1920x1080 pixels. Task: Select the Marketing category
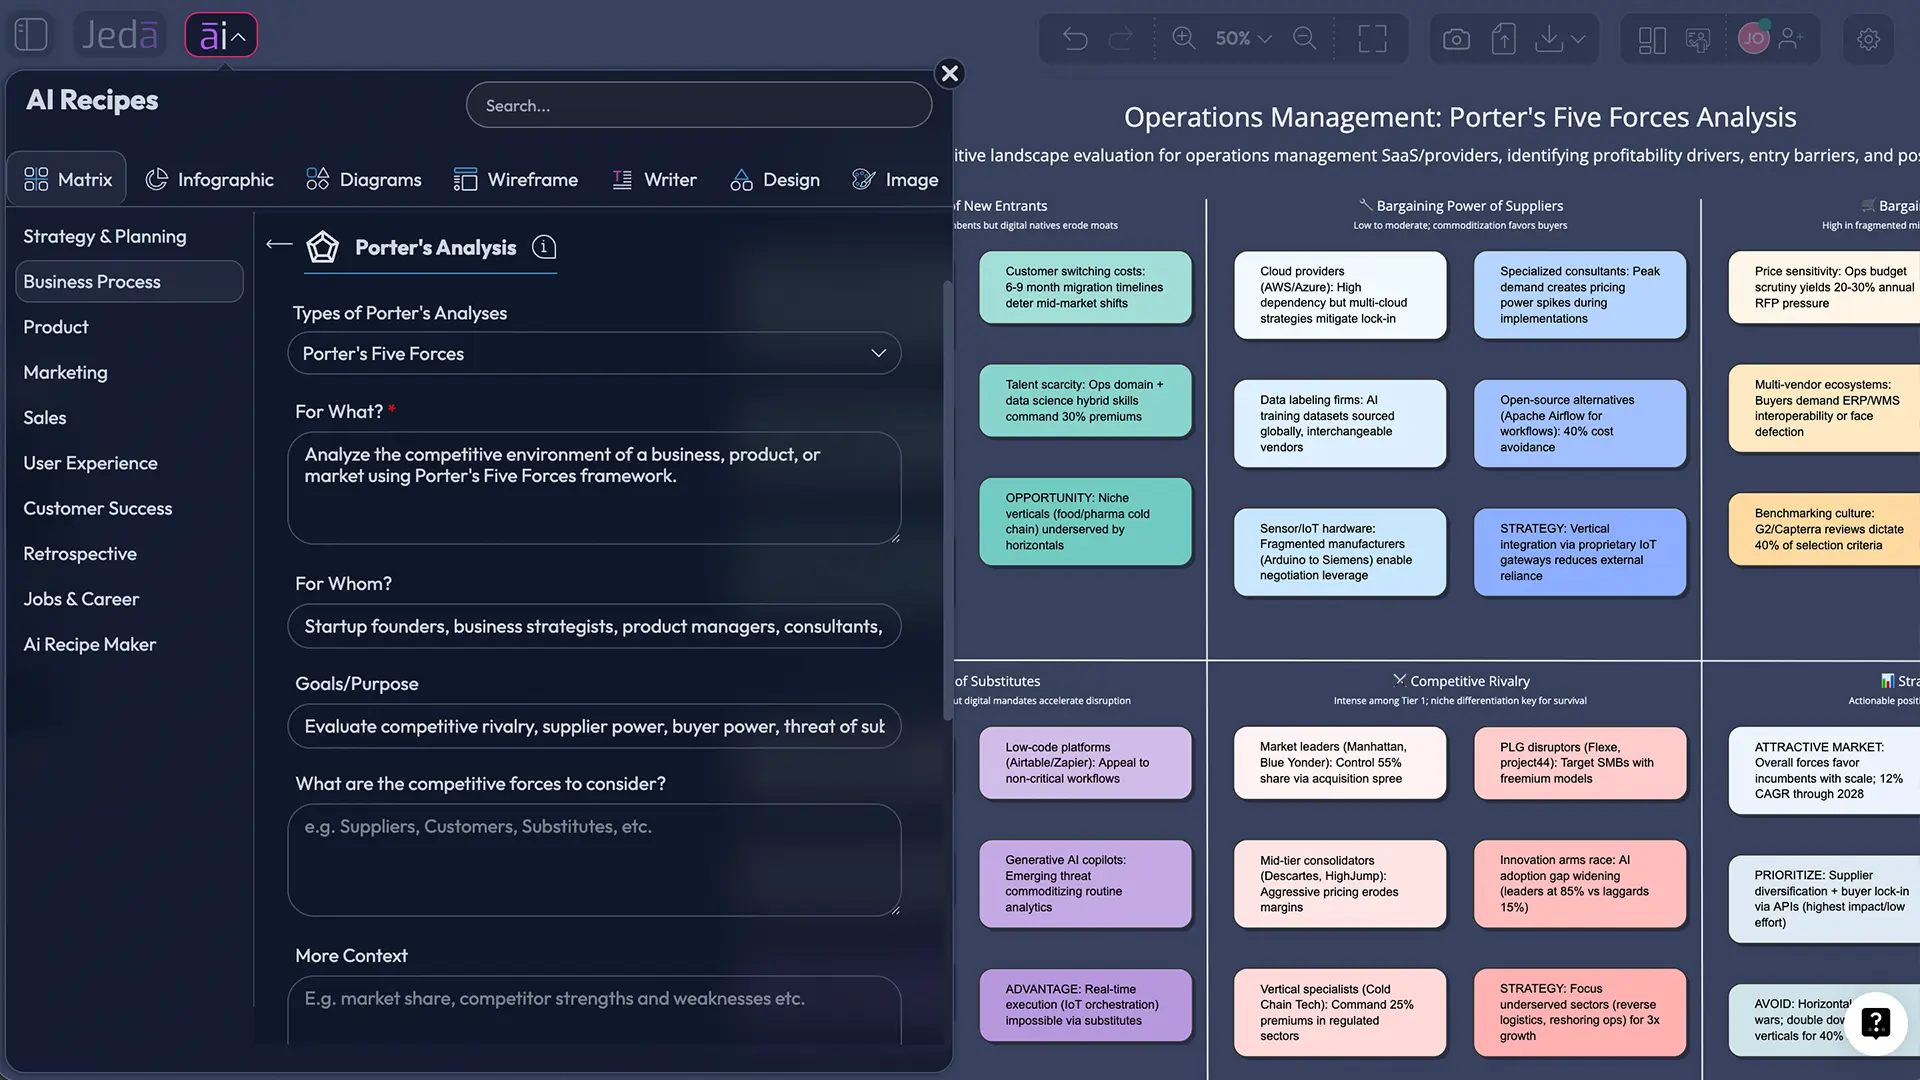coord(65,372)
